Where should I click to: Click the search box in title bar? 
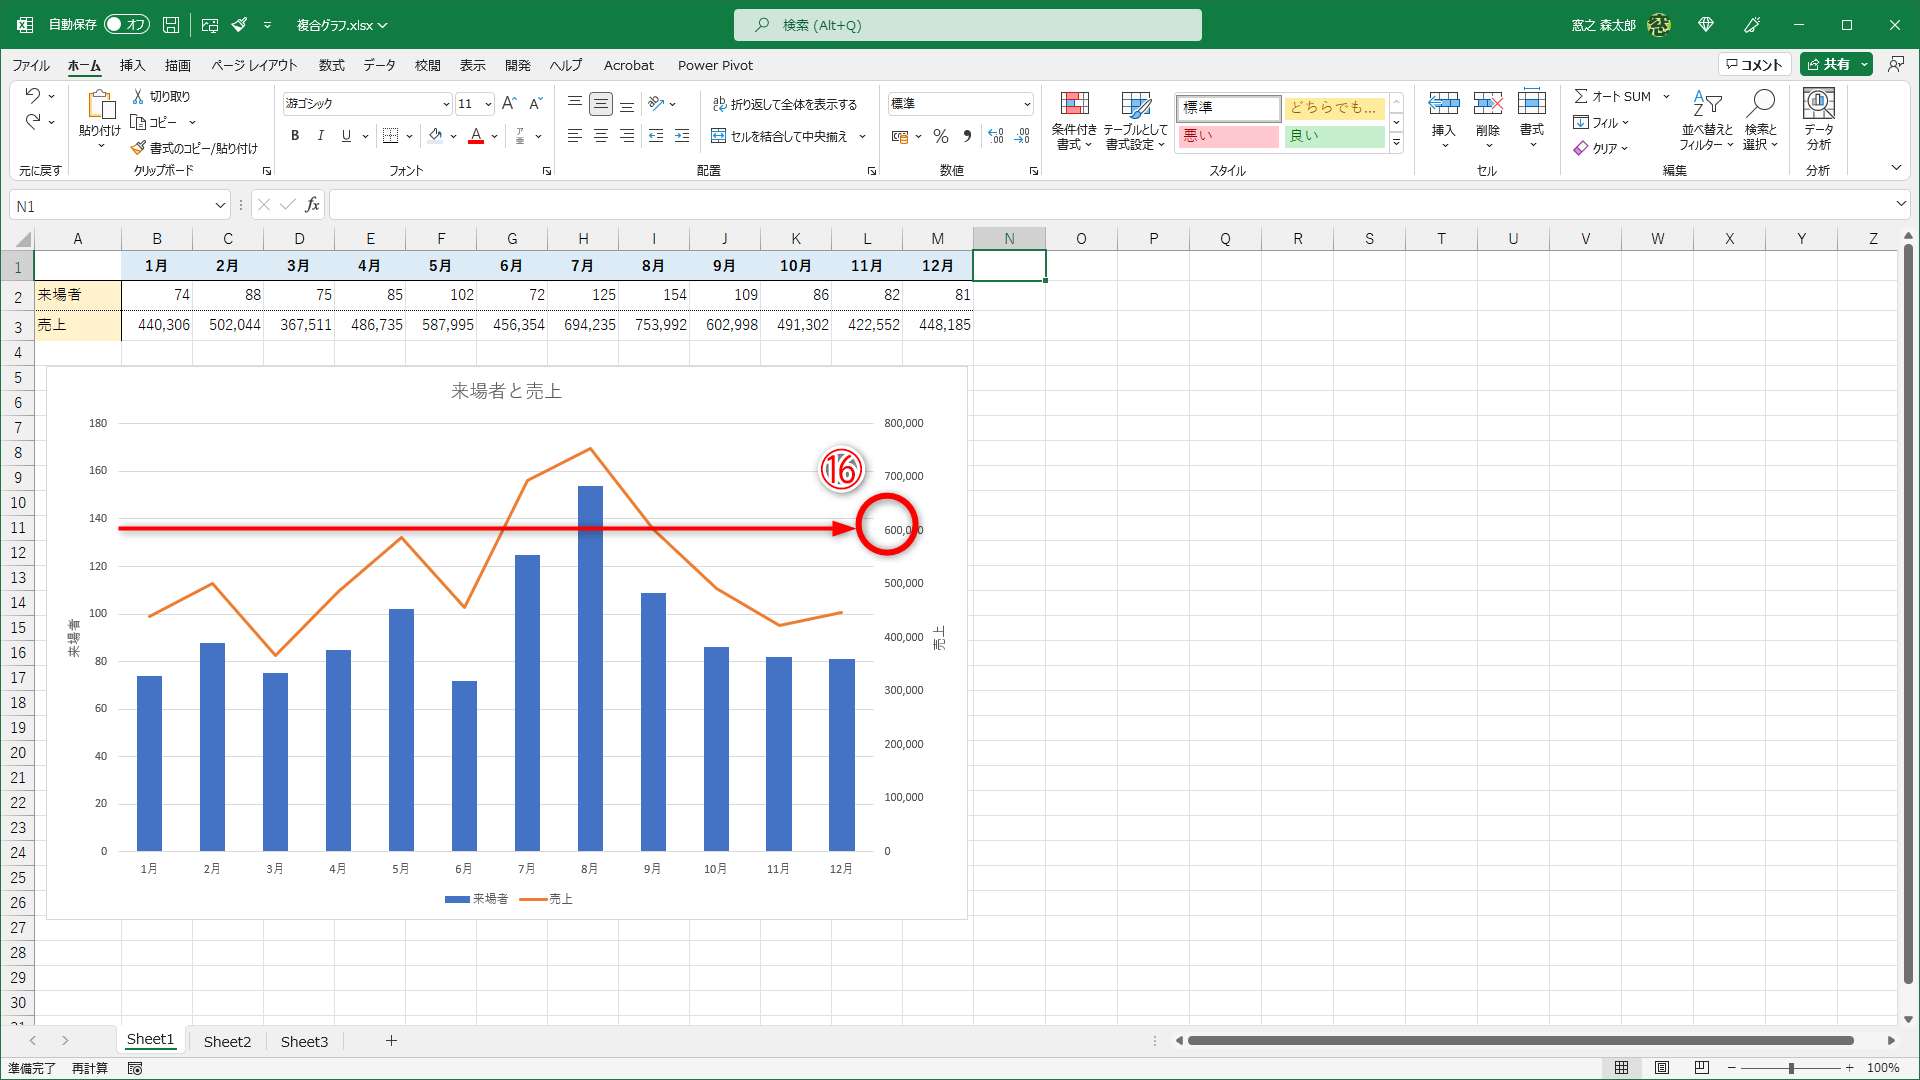pyautogui.click(x=967, y=25)
